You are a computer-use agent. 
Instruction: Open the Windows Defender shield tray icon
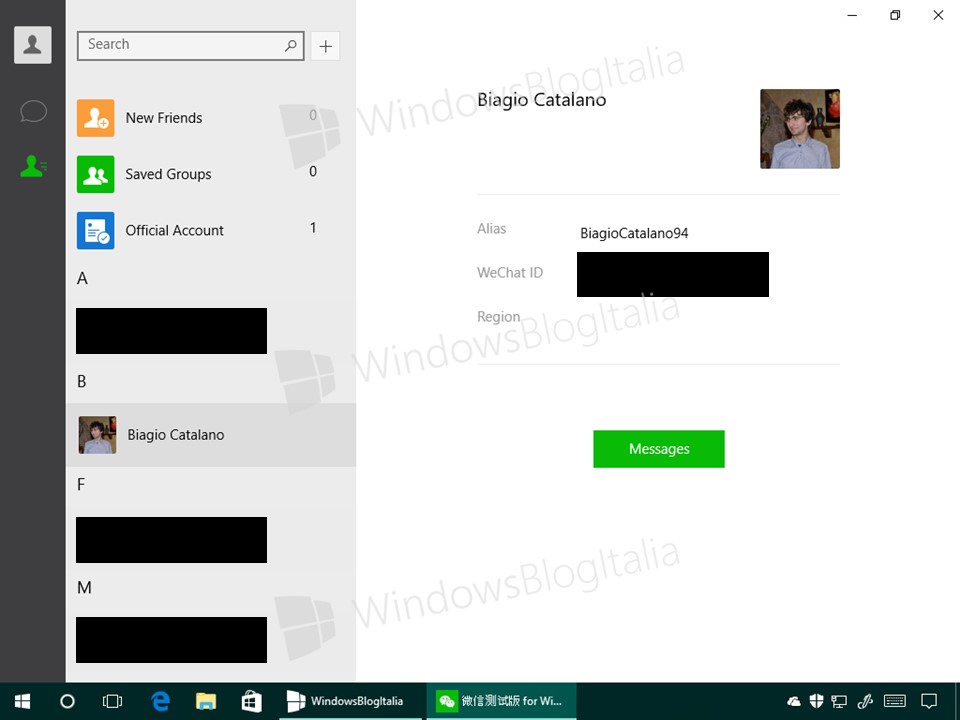[x=816, y=702]
